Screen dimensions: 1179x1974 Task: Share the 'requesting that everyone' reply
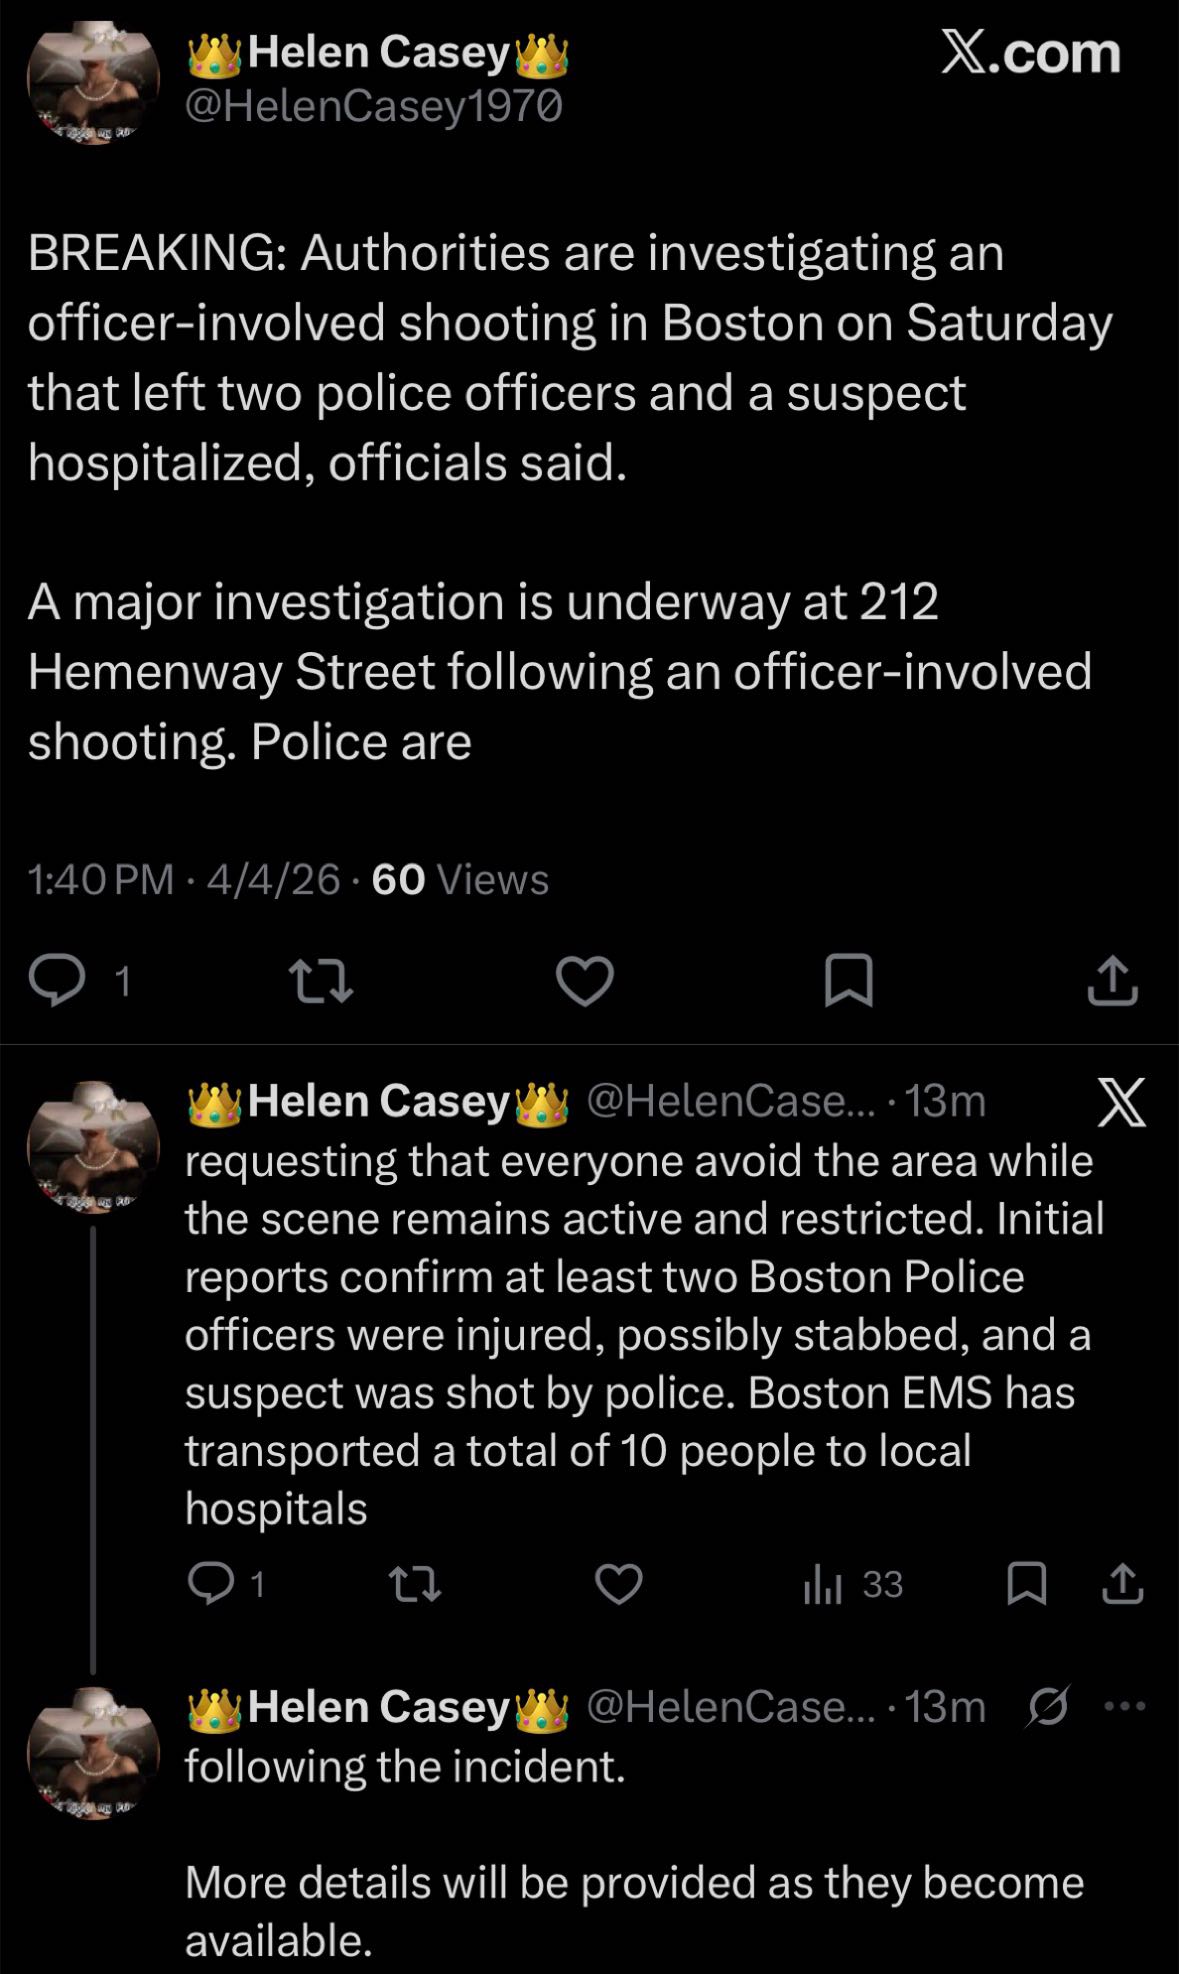pyautogui.click(x=1122, y=1584)
